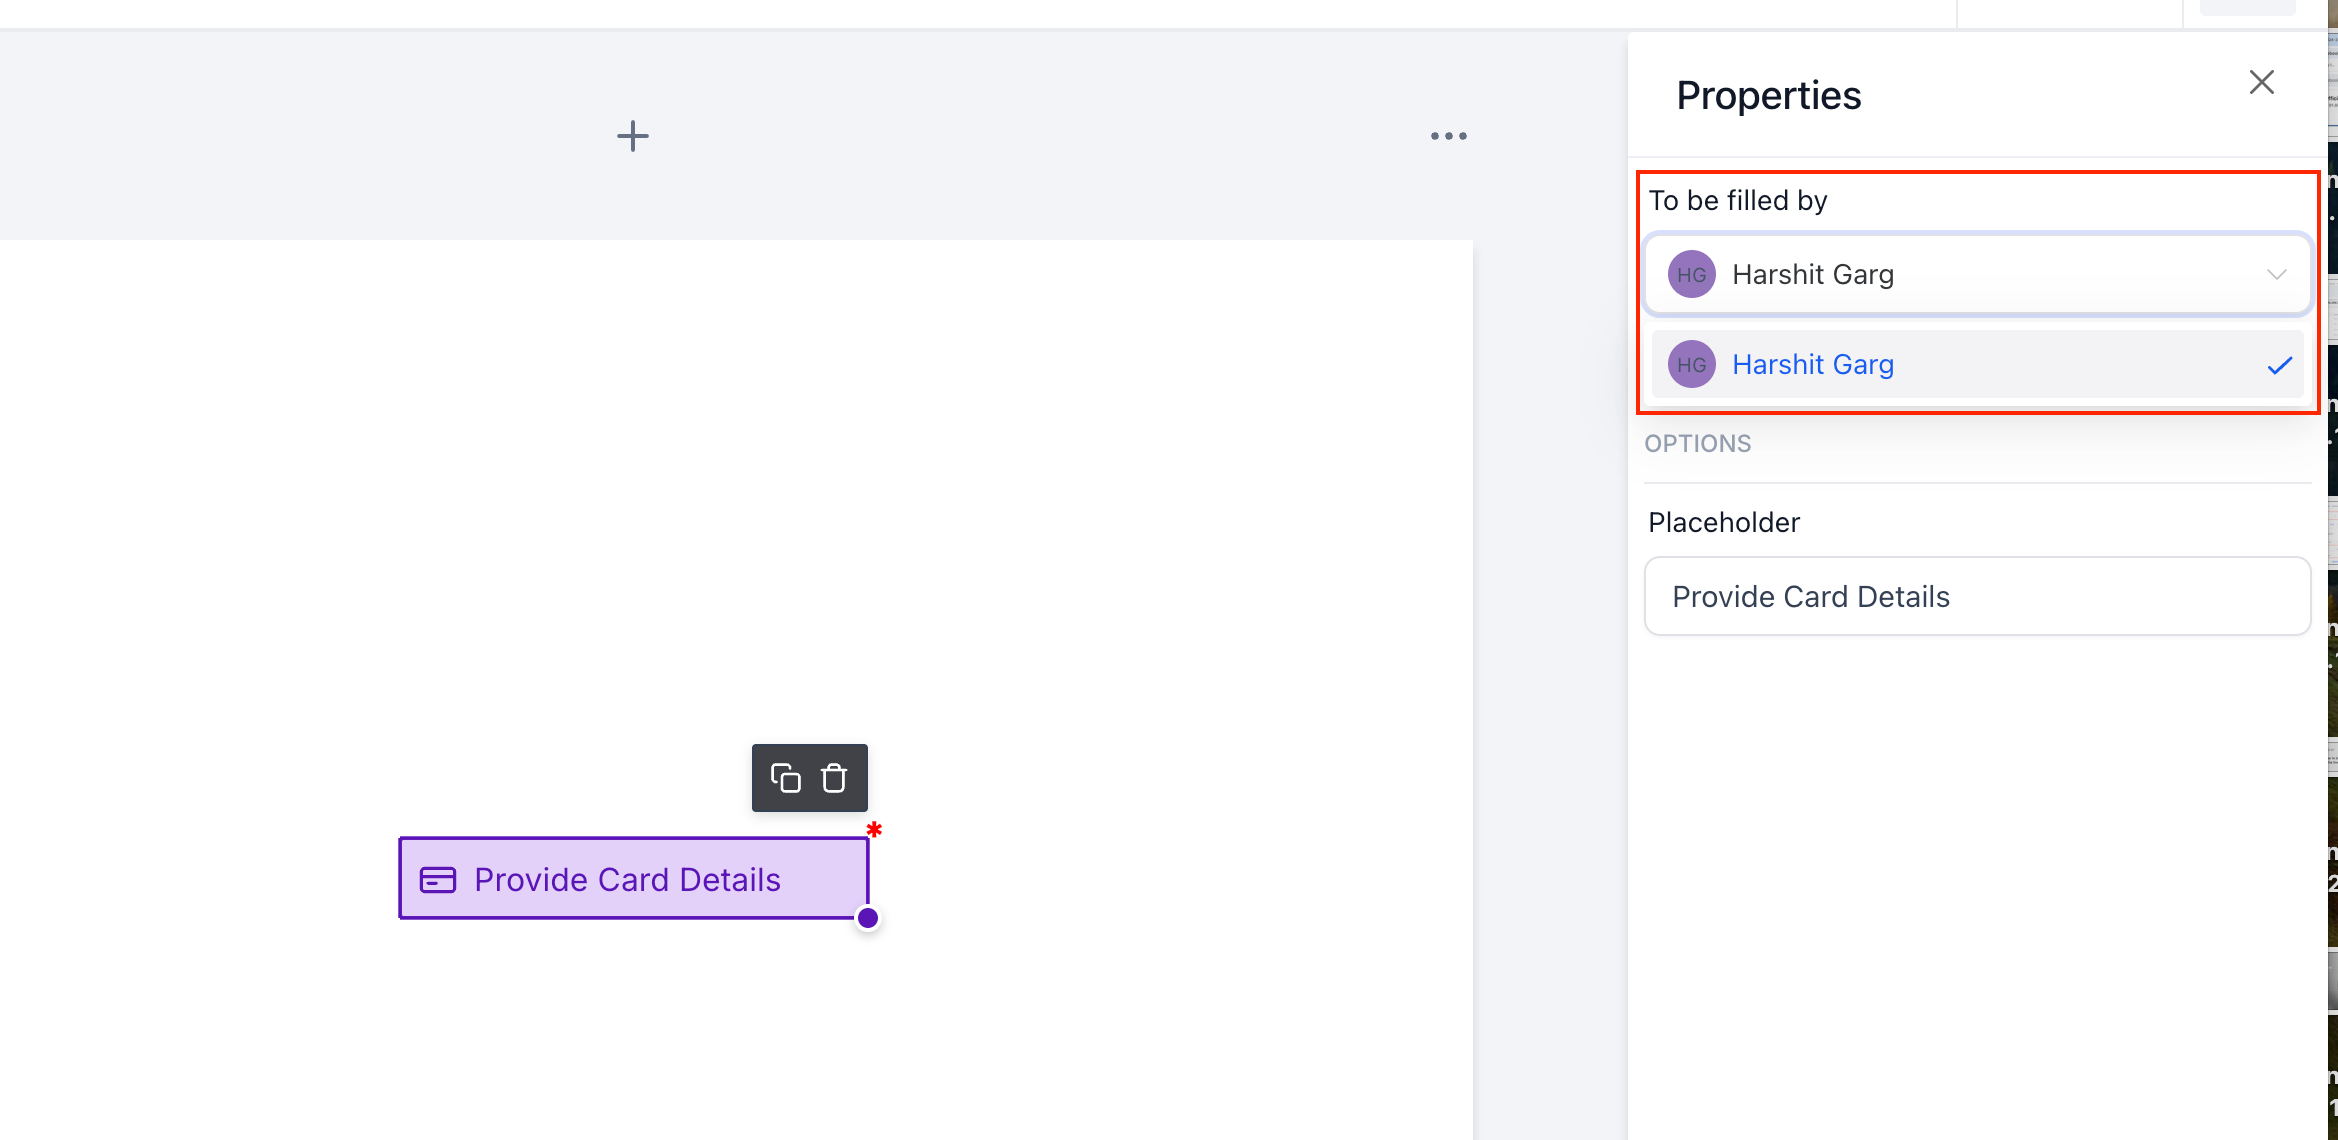
Task: Click the credit card icon in the field
Action: [x=437, y=879]
